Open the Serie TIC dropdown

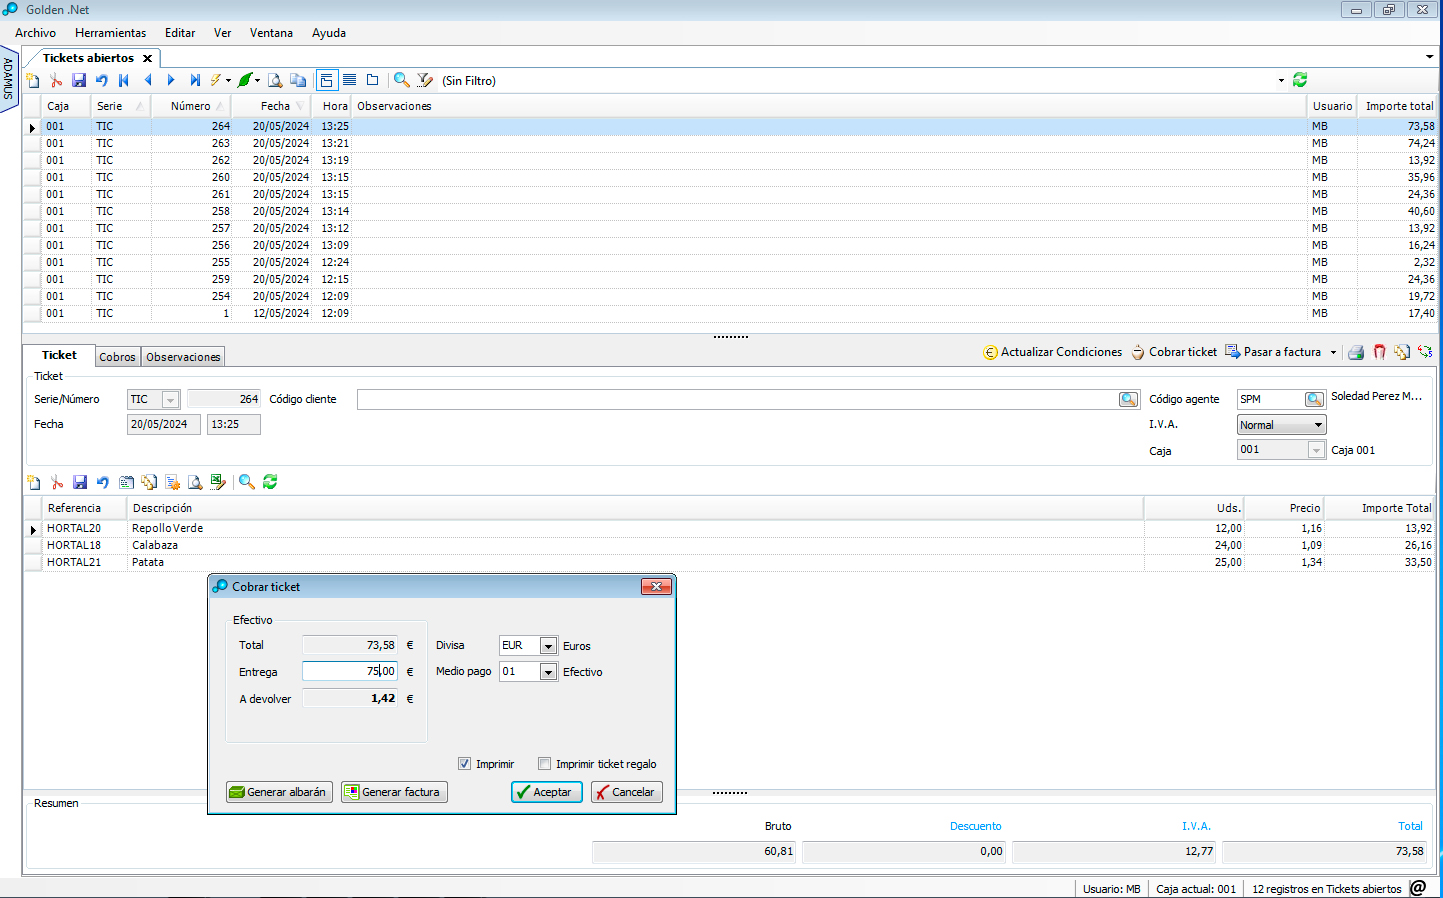click(x=170, y=399)
